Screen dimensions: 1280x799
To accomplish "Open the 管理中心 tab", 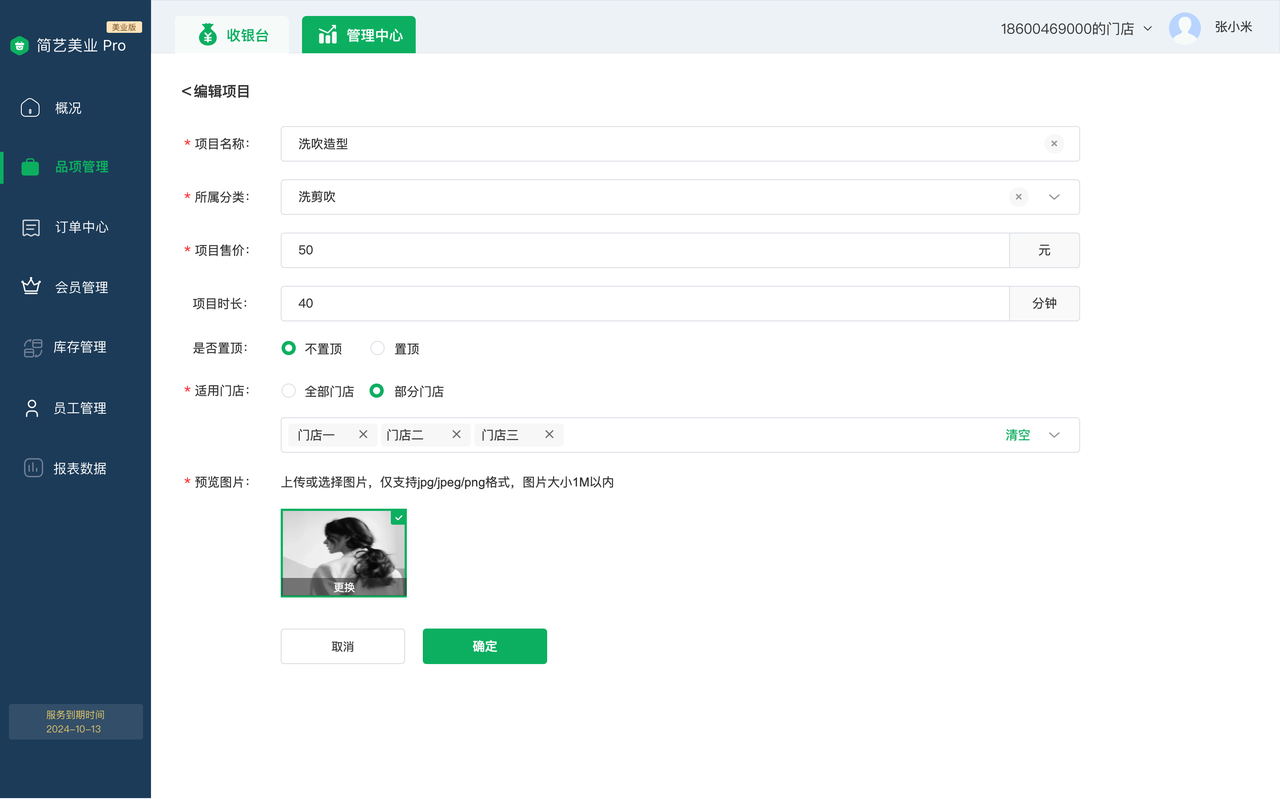I will tap(359, 35).
